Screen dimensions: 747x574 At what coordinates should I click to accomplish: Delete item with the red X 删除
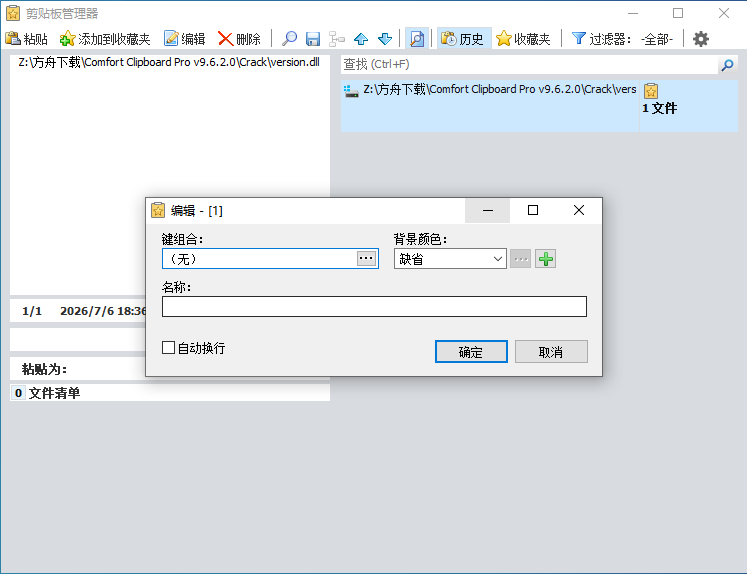pos(239,39)
